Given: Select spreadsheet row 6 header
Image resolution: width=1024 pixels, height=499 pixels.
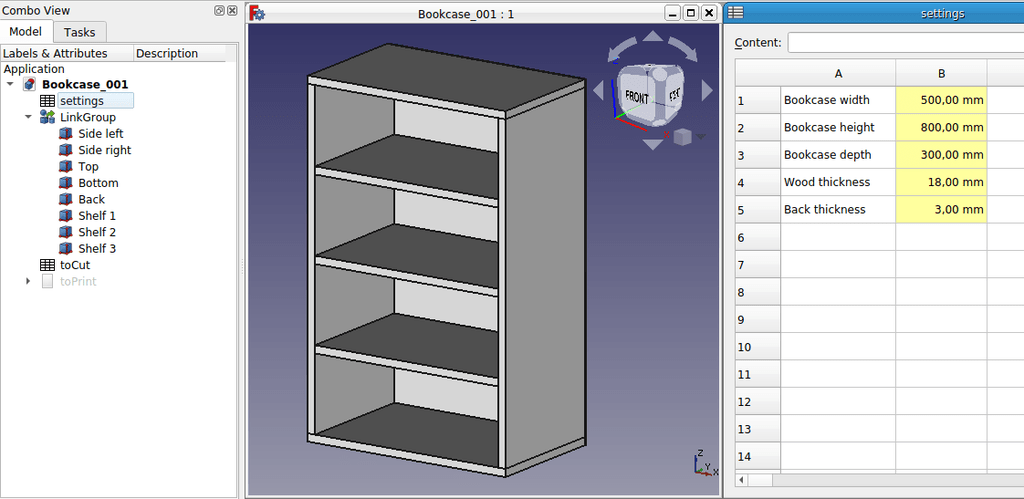Looking at the screenshot, I should point(758,238).
